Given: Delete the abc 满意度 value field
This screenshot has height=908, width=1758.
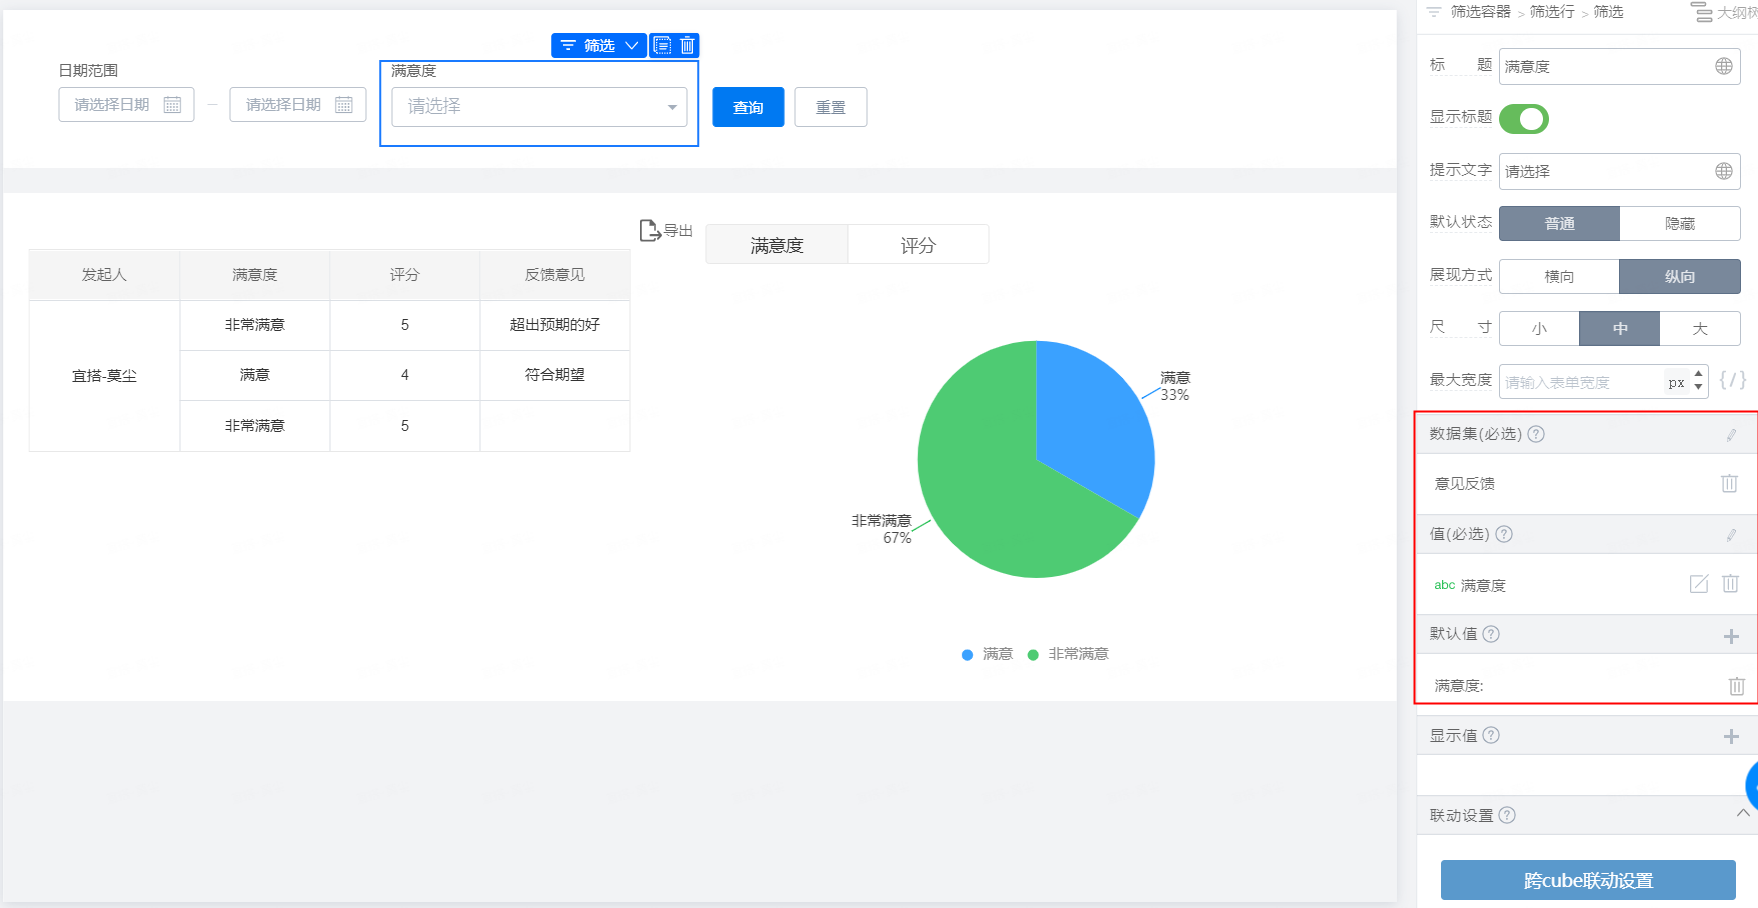Looking at the screenshot, I should [x=1731, y=584].
